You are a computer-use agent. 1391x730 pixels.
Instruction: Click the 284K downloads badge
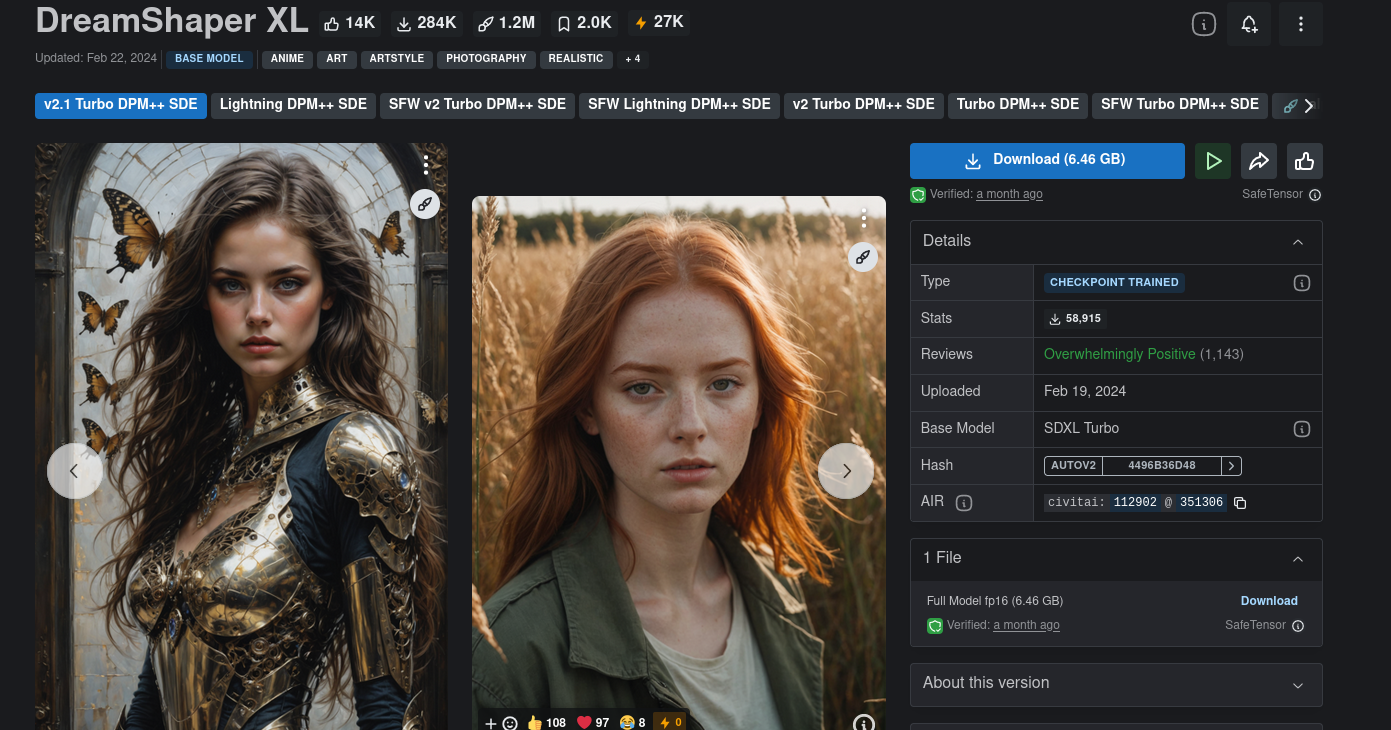pos(426,23)
